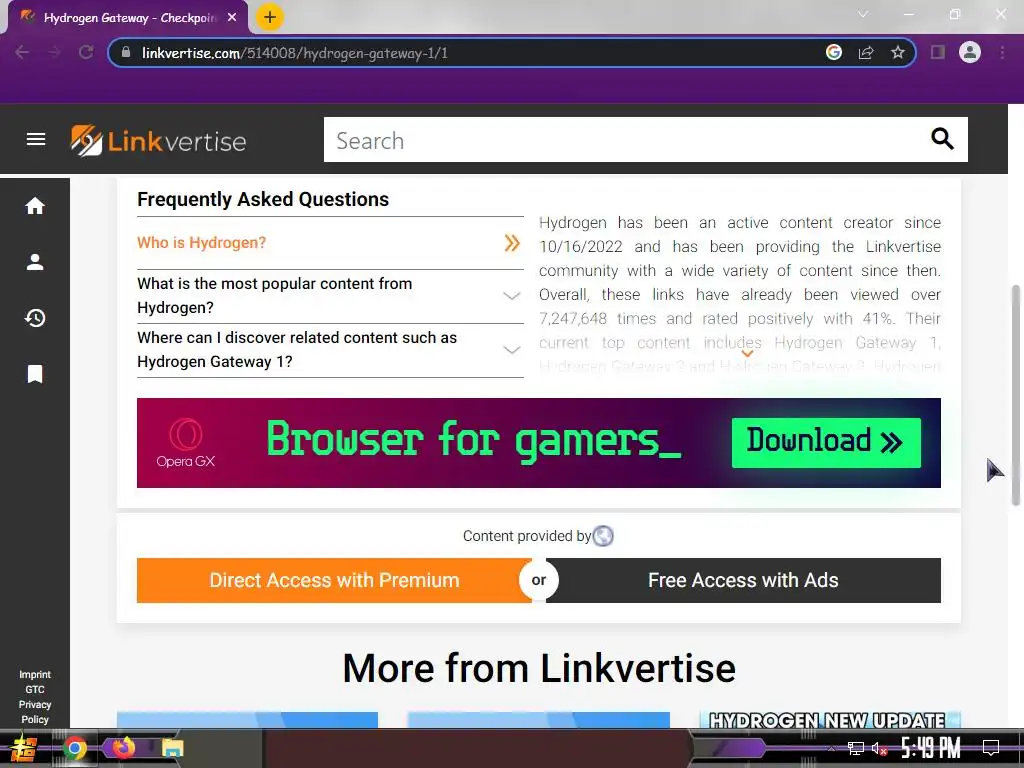Viewport: 1024px width, 768px height.
Task: Bookmark this page with the star
Action: coord(898,52)
